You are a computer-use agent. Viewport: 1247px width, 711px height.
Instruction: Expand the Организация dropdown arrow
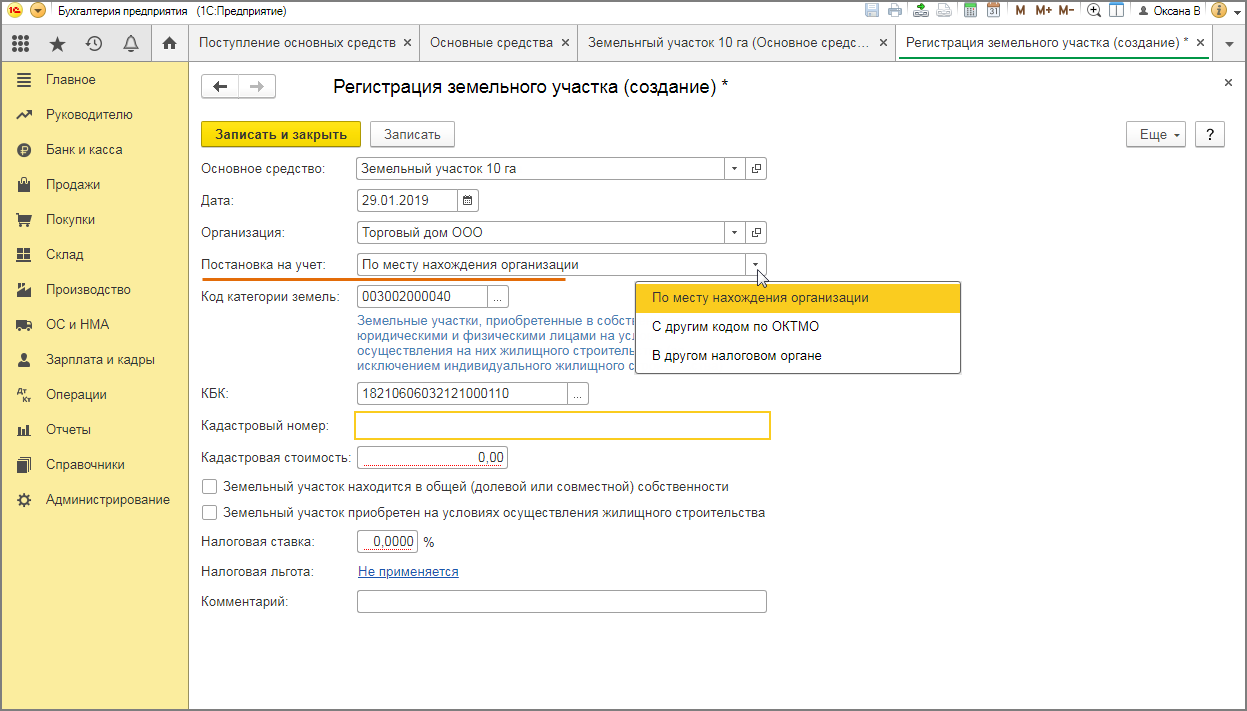[736, 233]
